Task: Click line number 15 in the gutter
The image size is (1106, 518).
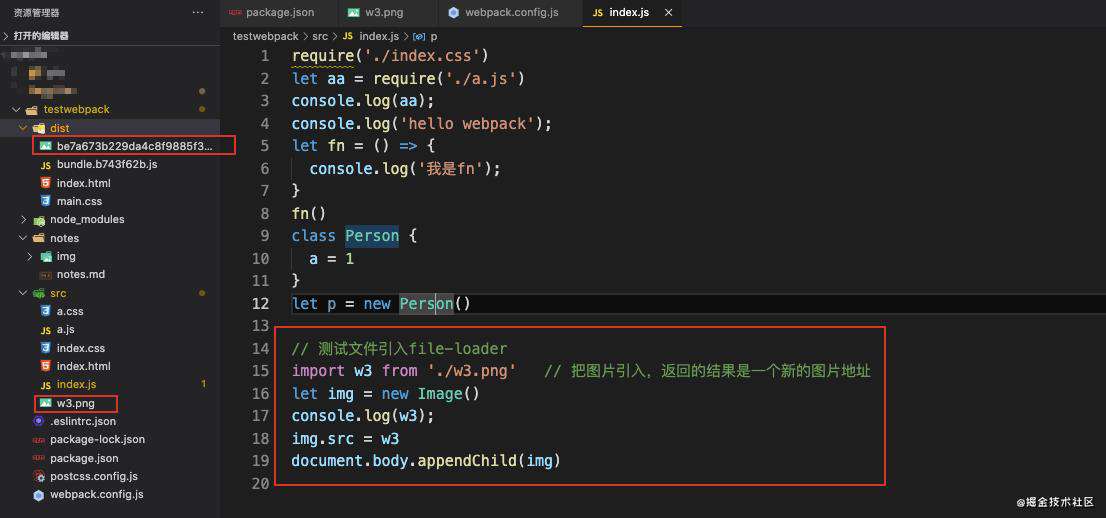Action: tap(261, 371)
